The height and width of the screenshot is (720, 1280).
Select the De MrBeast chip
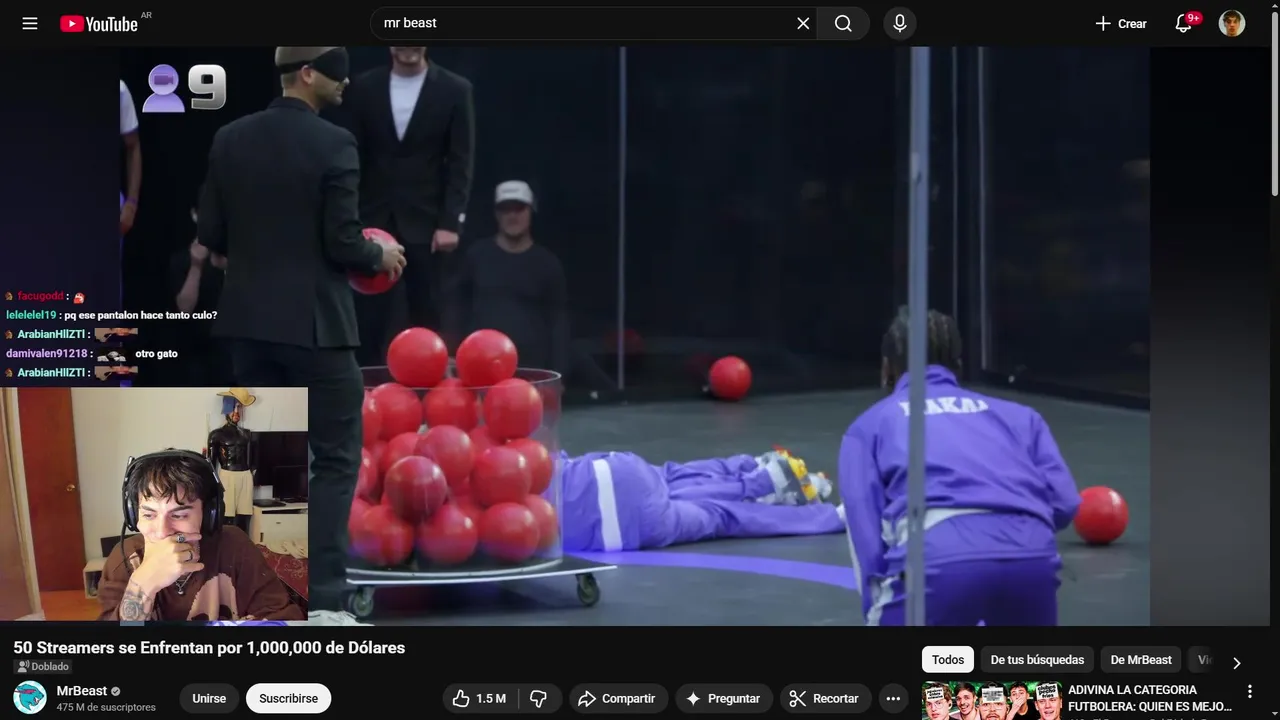point(1141,659)
